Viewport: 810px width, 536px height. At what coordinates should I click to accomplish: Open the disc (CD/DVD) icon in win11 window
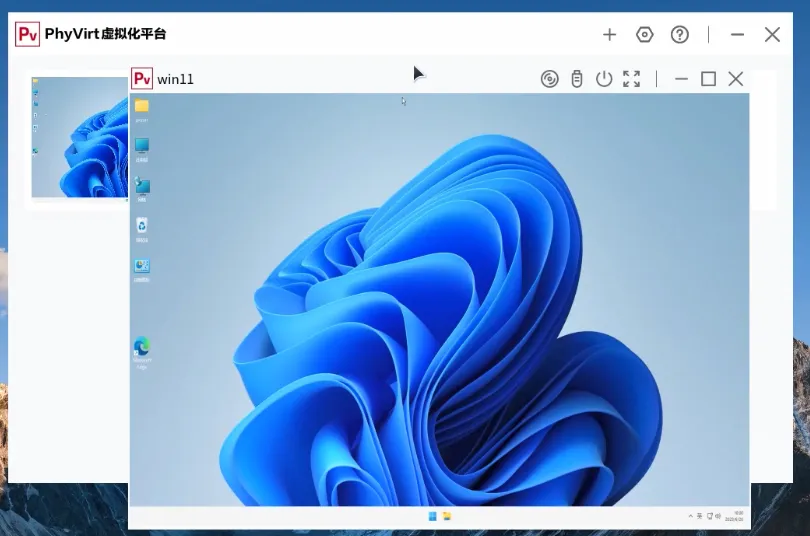(550, 79)
